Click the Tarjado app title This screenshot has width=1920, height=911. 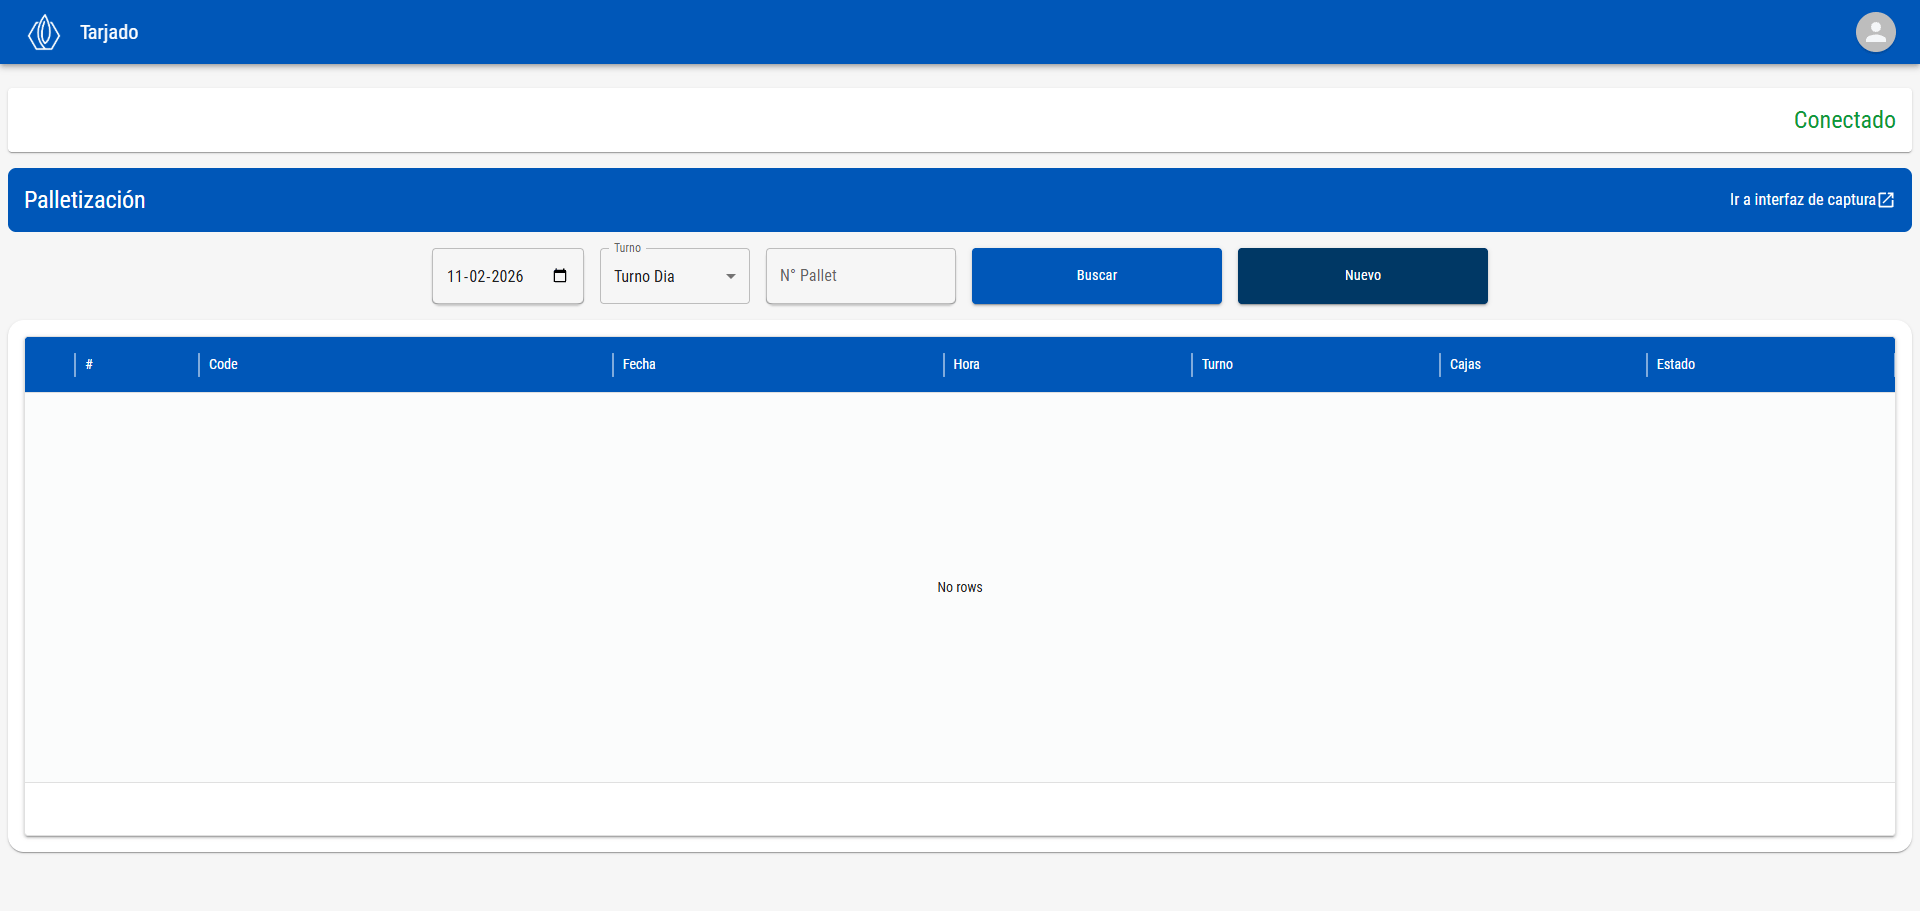point(109,32)
